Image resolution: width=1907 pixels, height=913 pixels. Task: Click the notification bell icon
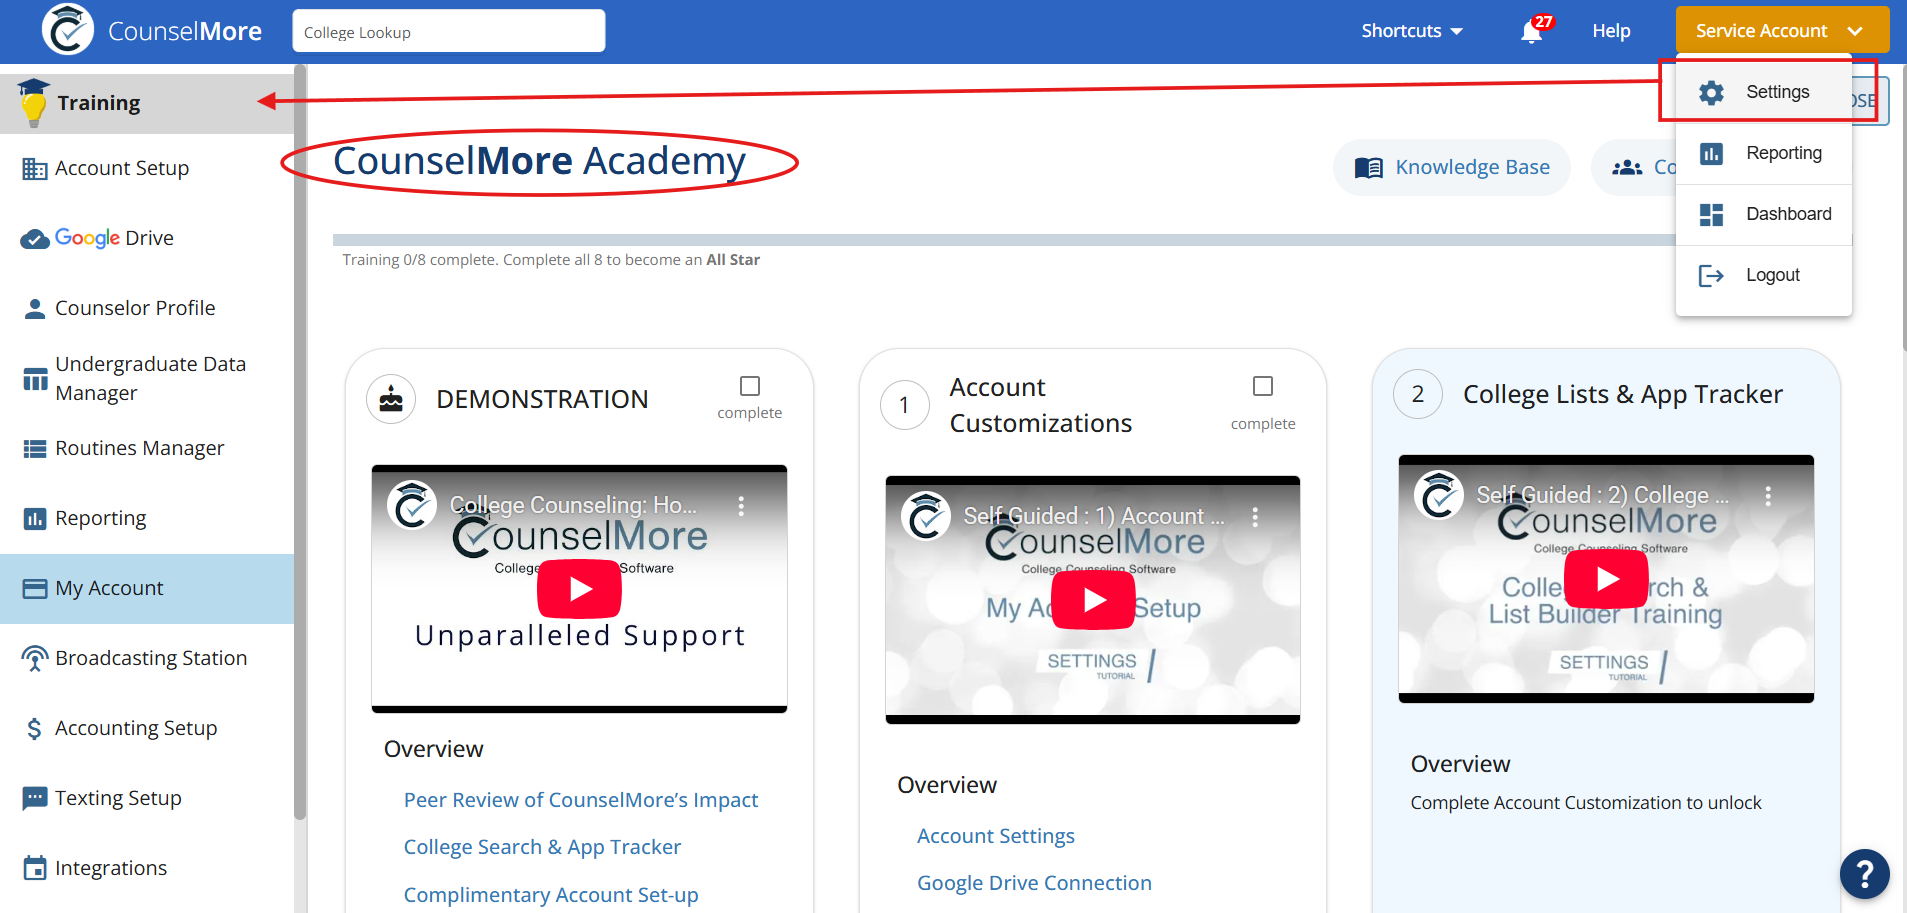[1531, 32]
